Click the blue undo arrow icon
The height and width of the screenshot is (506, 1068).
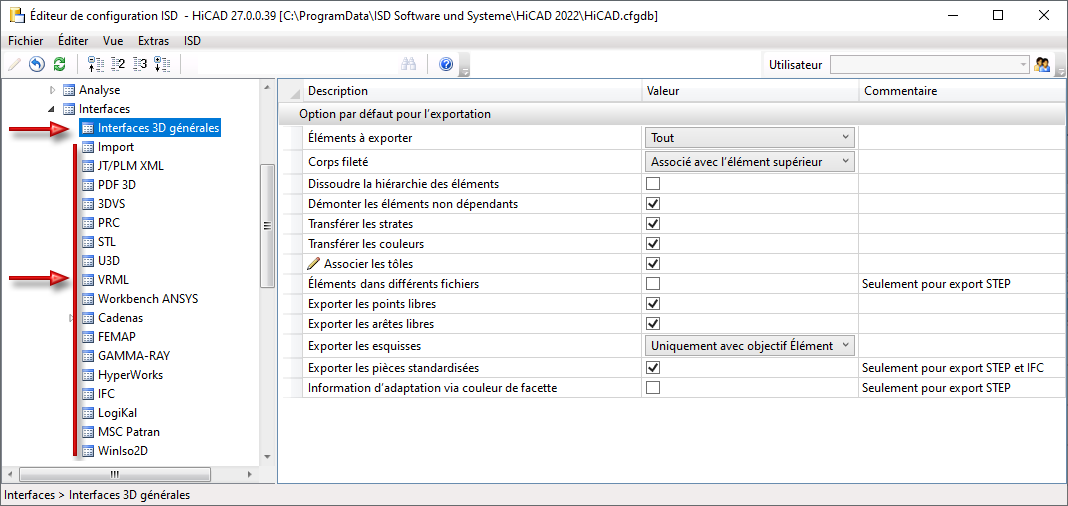(37, 64)
